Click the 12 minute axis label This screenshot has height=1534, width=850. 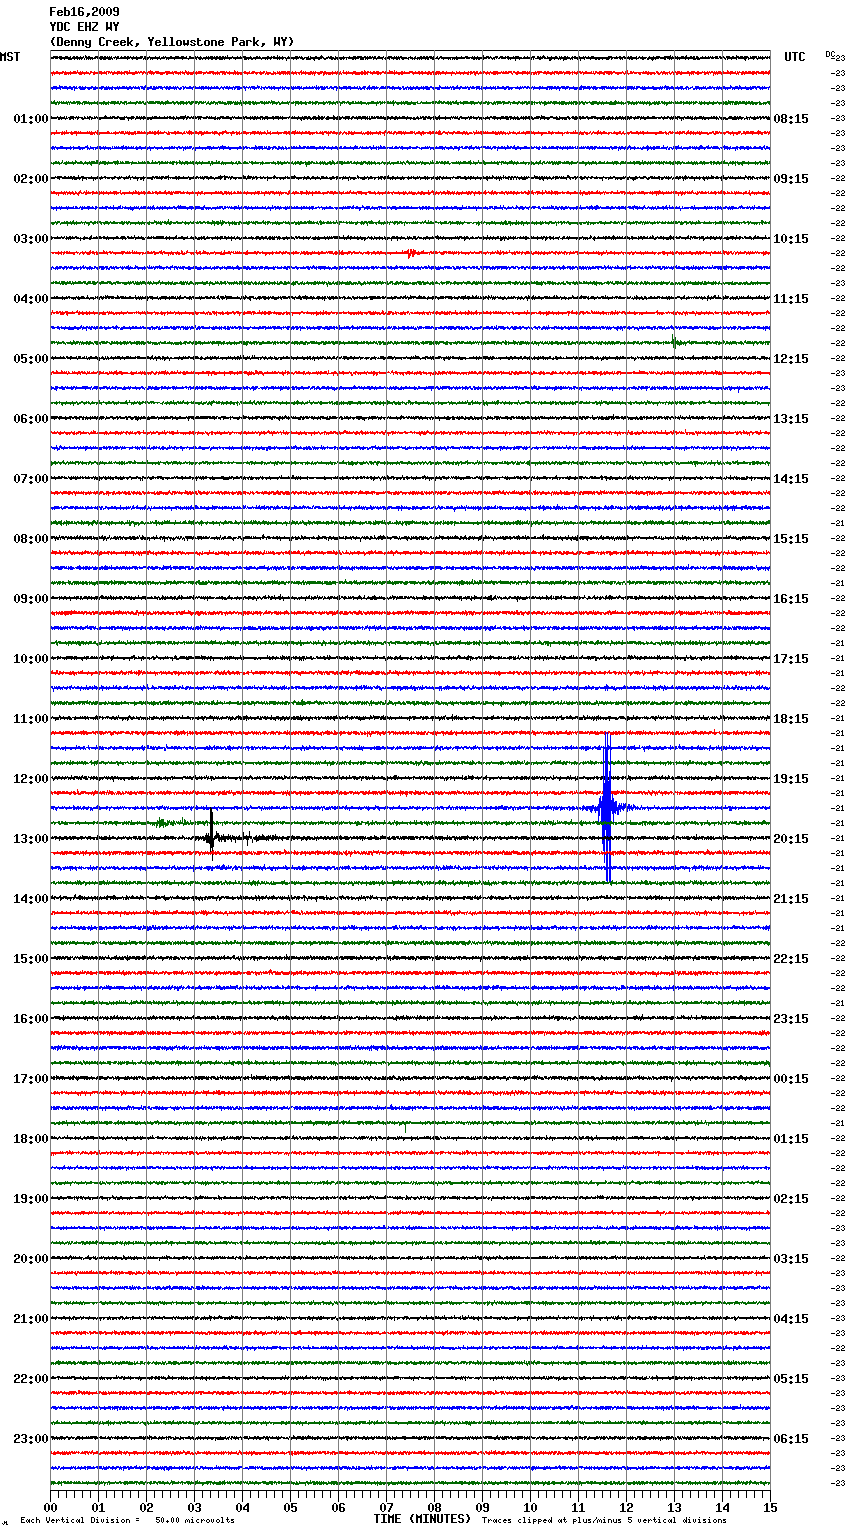[626, 1508]
